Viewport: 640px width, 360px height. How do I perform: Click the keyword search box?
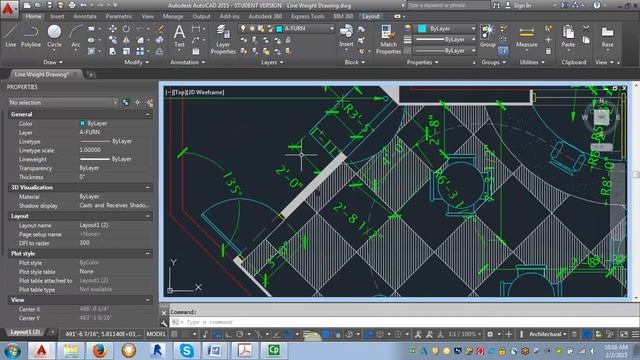pyautogui.click(x=448, y=5)
